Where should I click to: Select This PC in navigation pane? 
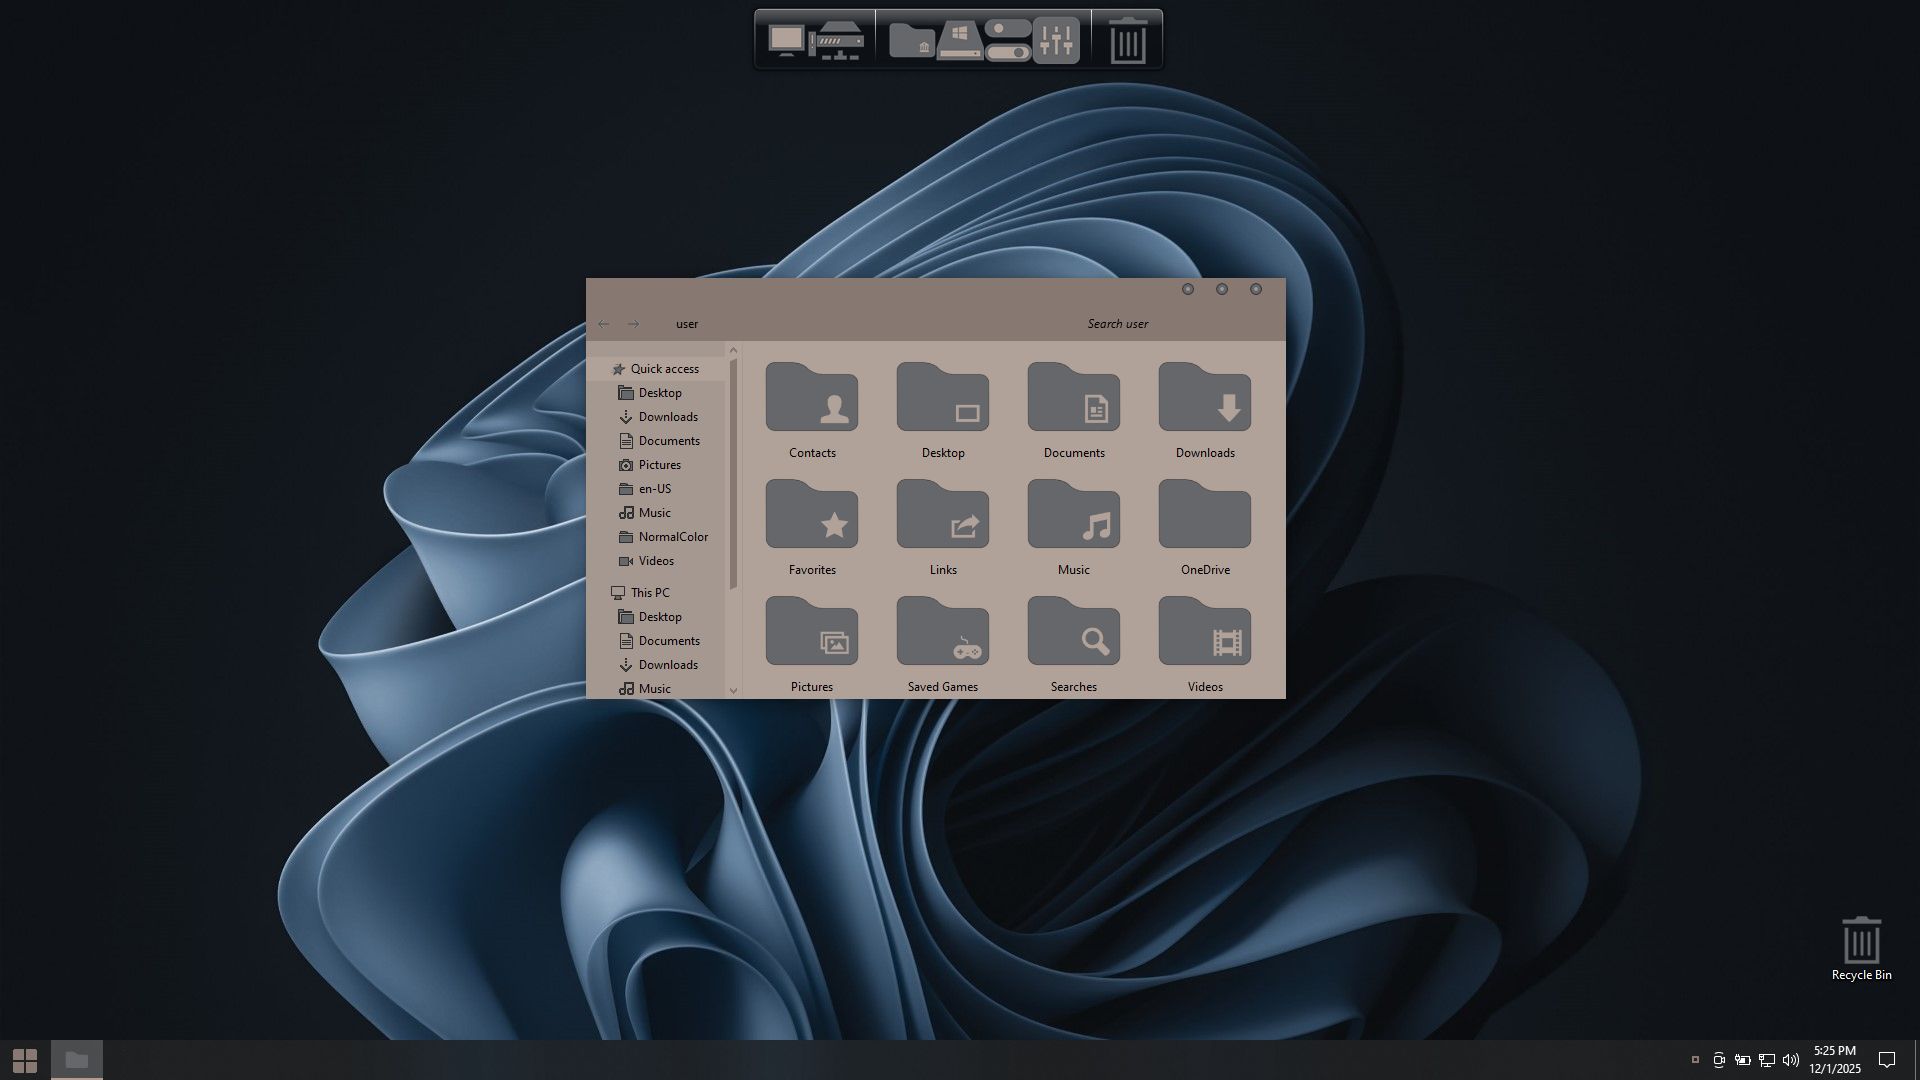[x=649, y=593]
